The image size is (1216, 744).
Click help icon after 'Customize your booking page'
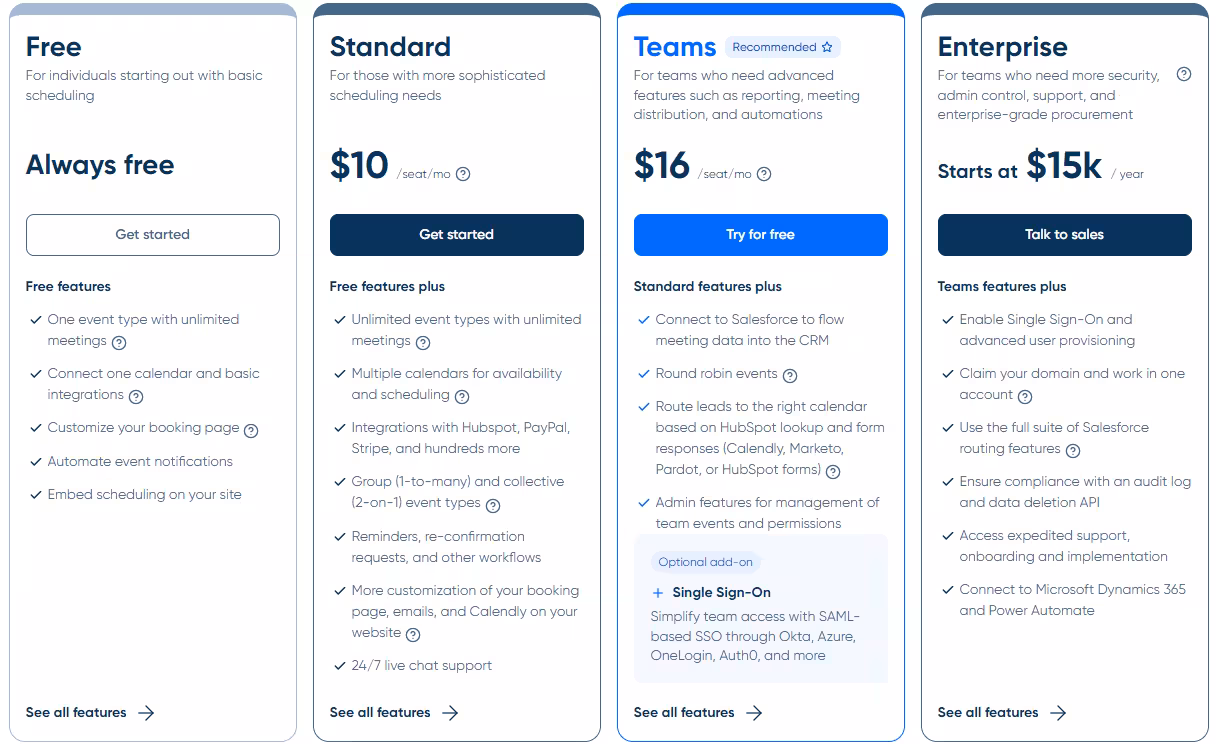(x=251, y=430)
